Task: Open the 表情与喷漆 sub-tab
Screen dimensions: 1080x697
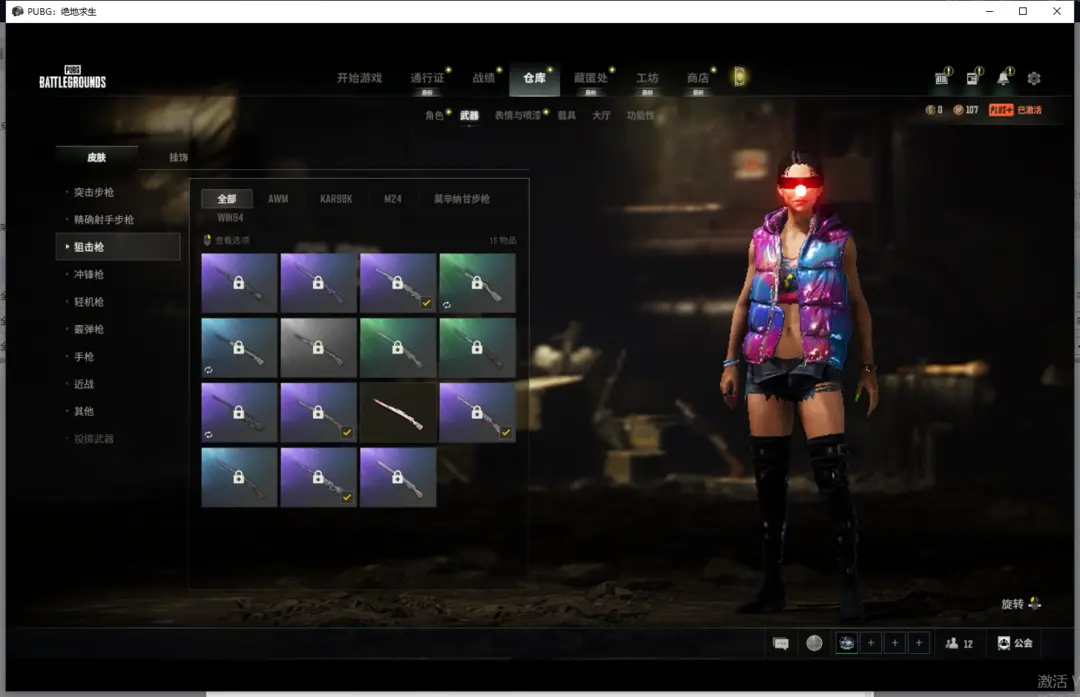Action: 517,115
